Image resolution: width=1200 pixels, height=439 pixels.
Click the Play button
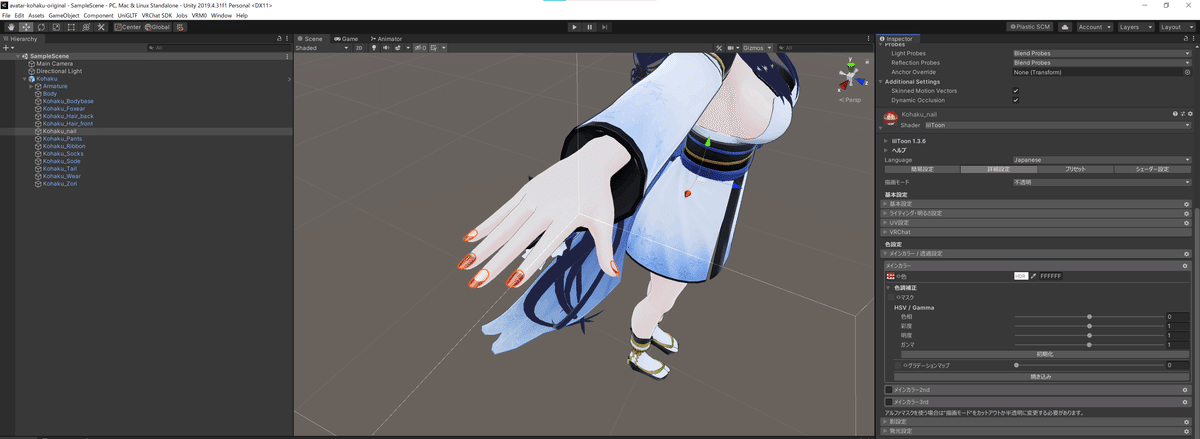[574, 27]
